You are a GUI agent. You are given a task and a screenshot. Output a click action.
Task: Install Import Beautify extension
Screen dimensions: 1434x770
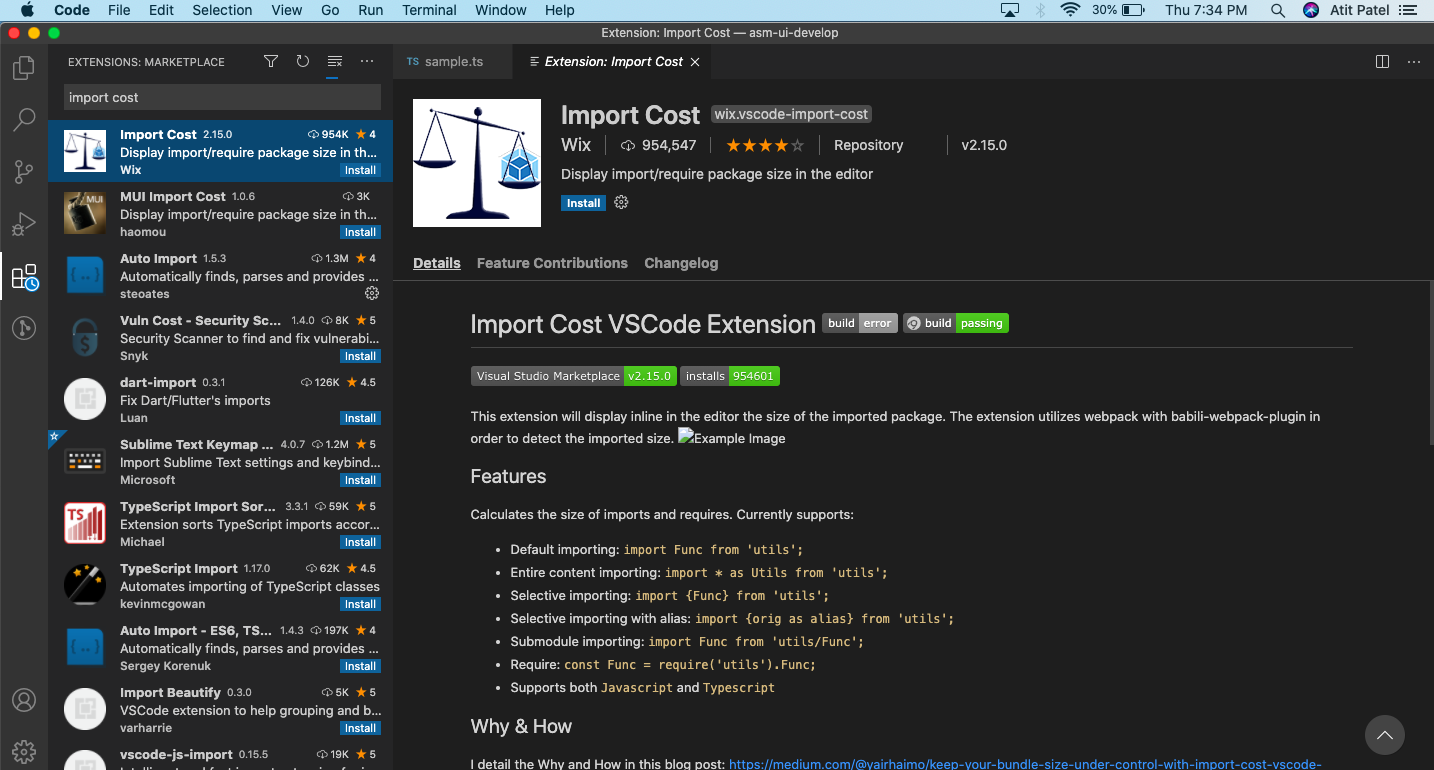pos(360,728)
